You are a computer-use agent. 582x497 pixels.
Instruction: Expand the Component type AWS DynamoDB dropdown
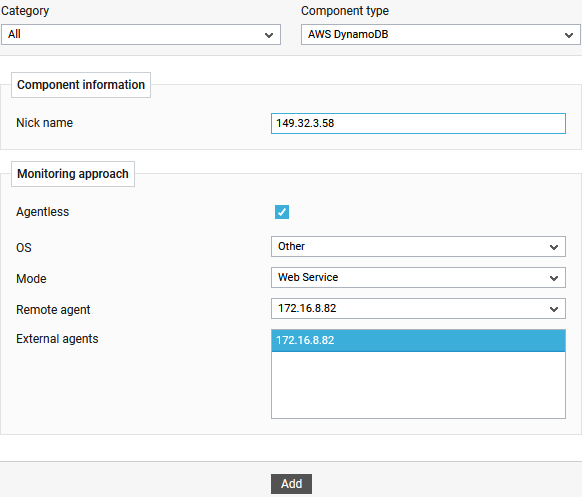coord(441,35)
